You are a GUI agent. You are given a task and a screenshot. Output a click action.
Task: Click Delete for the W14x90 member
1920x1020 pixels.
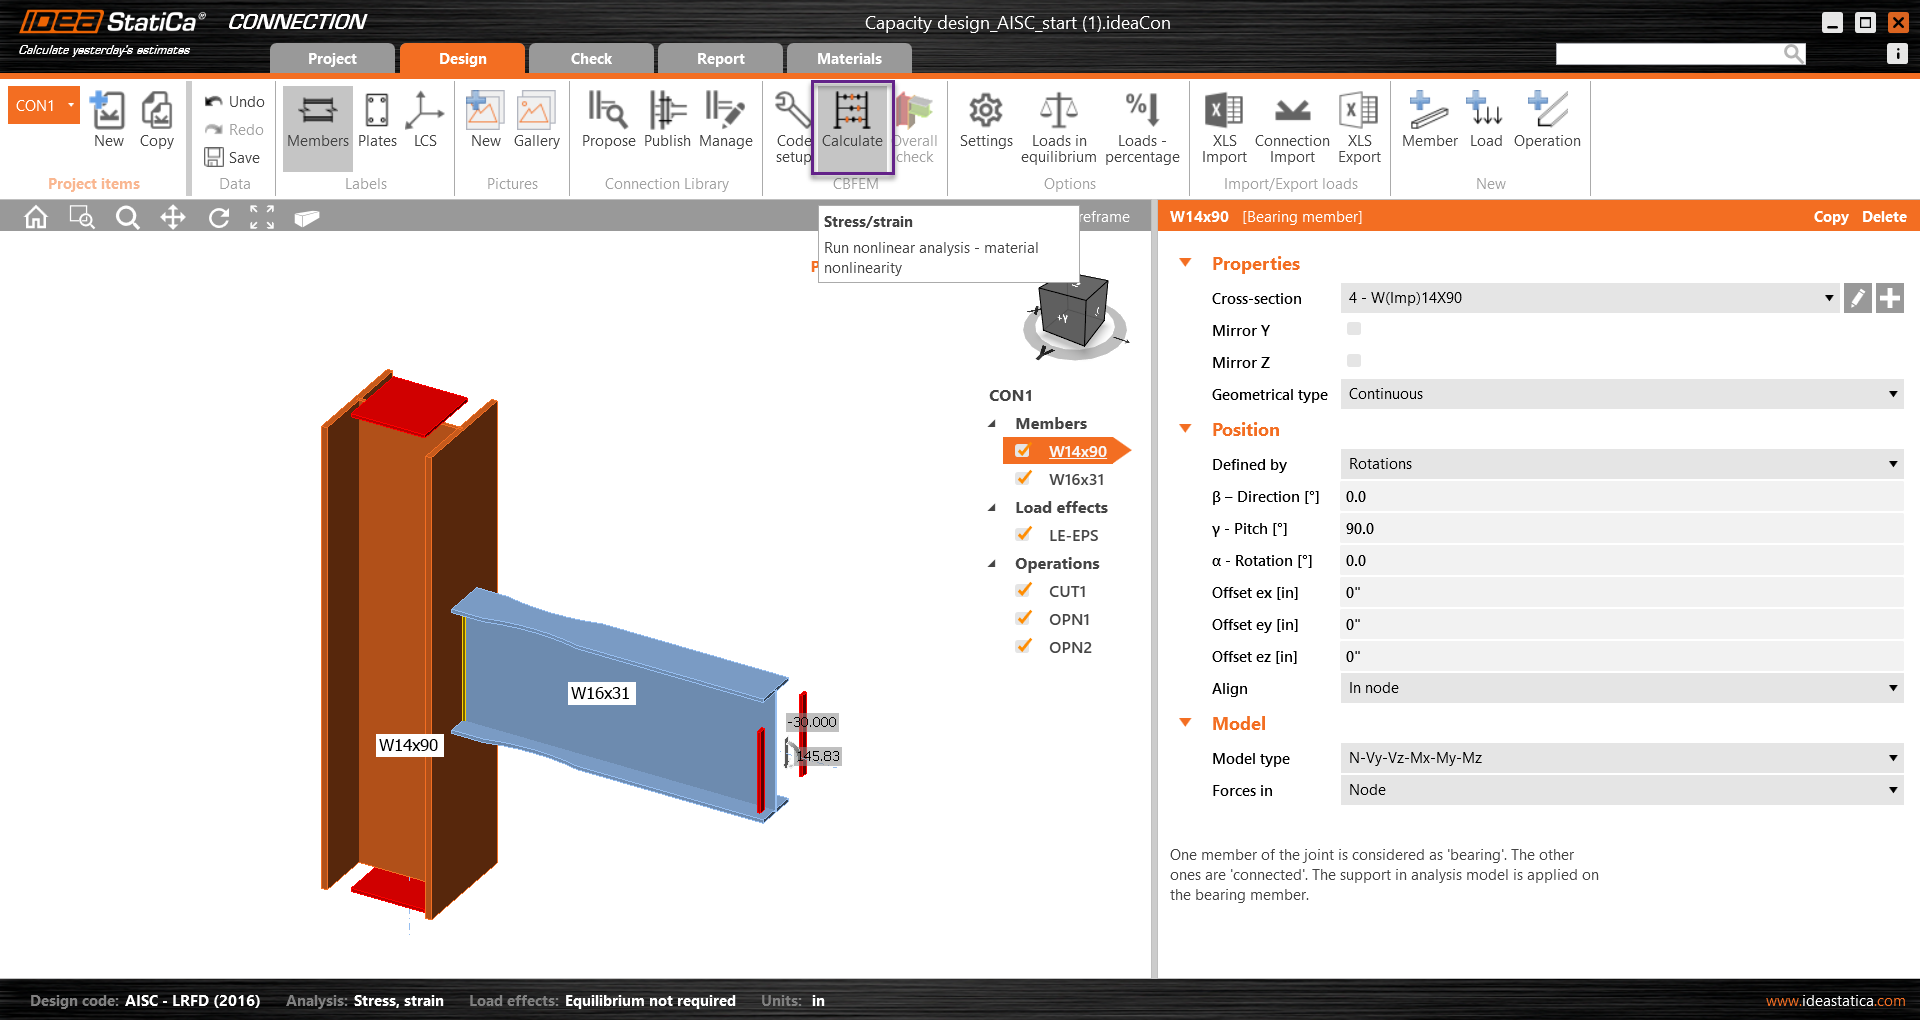(x=1883, y=216)
